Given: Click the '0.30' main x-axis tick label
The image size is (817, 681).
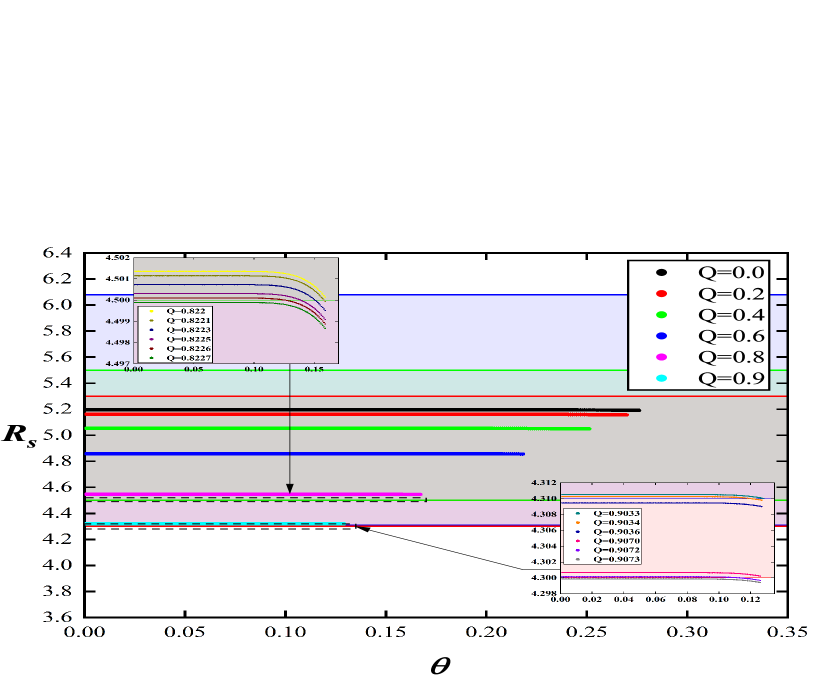Looking at the screenshot, I should pyautogui.click(x=687, y=632).
